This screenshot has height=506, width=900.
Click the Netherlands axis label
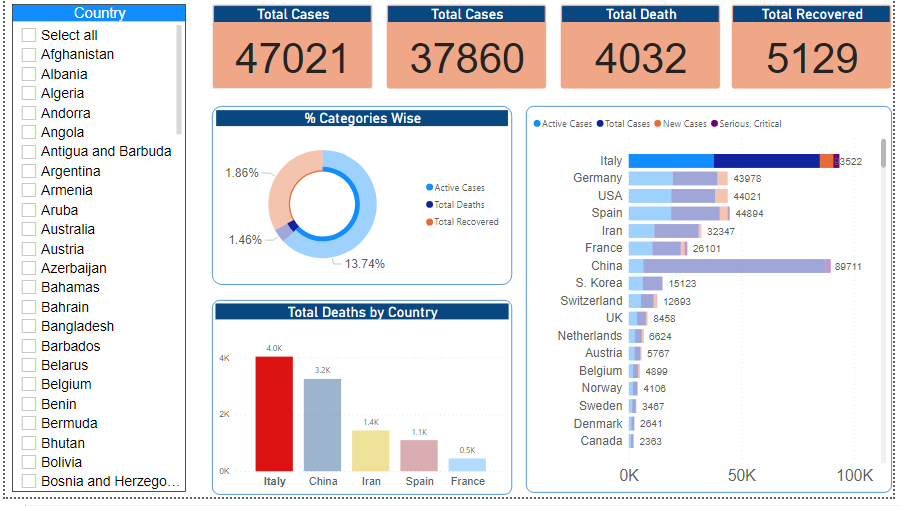click(x=589, y=336)
